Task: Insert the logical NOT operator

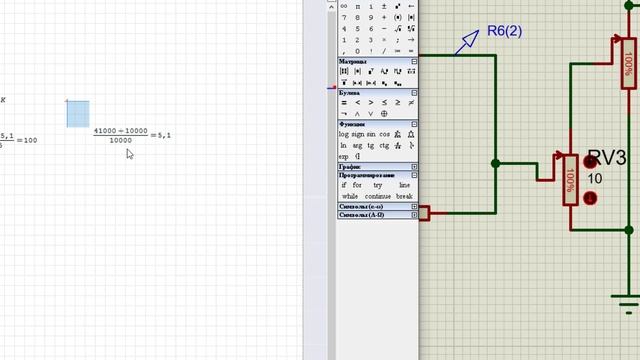Action: tap(344, 114)
